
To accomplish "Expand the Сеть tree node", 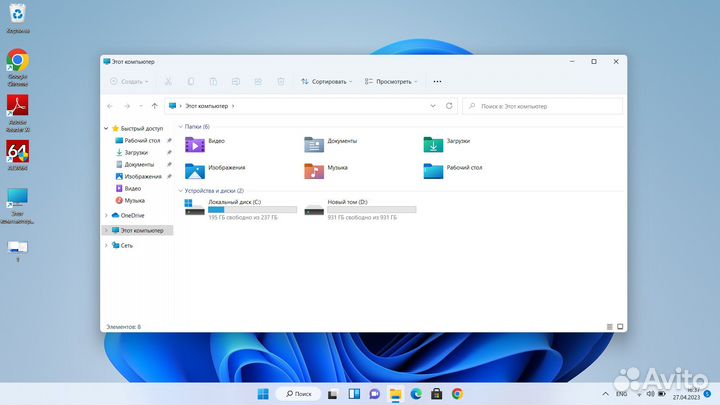I will click(x=106, y=246).
